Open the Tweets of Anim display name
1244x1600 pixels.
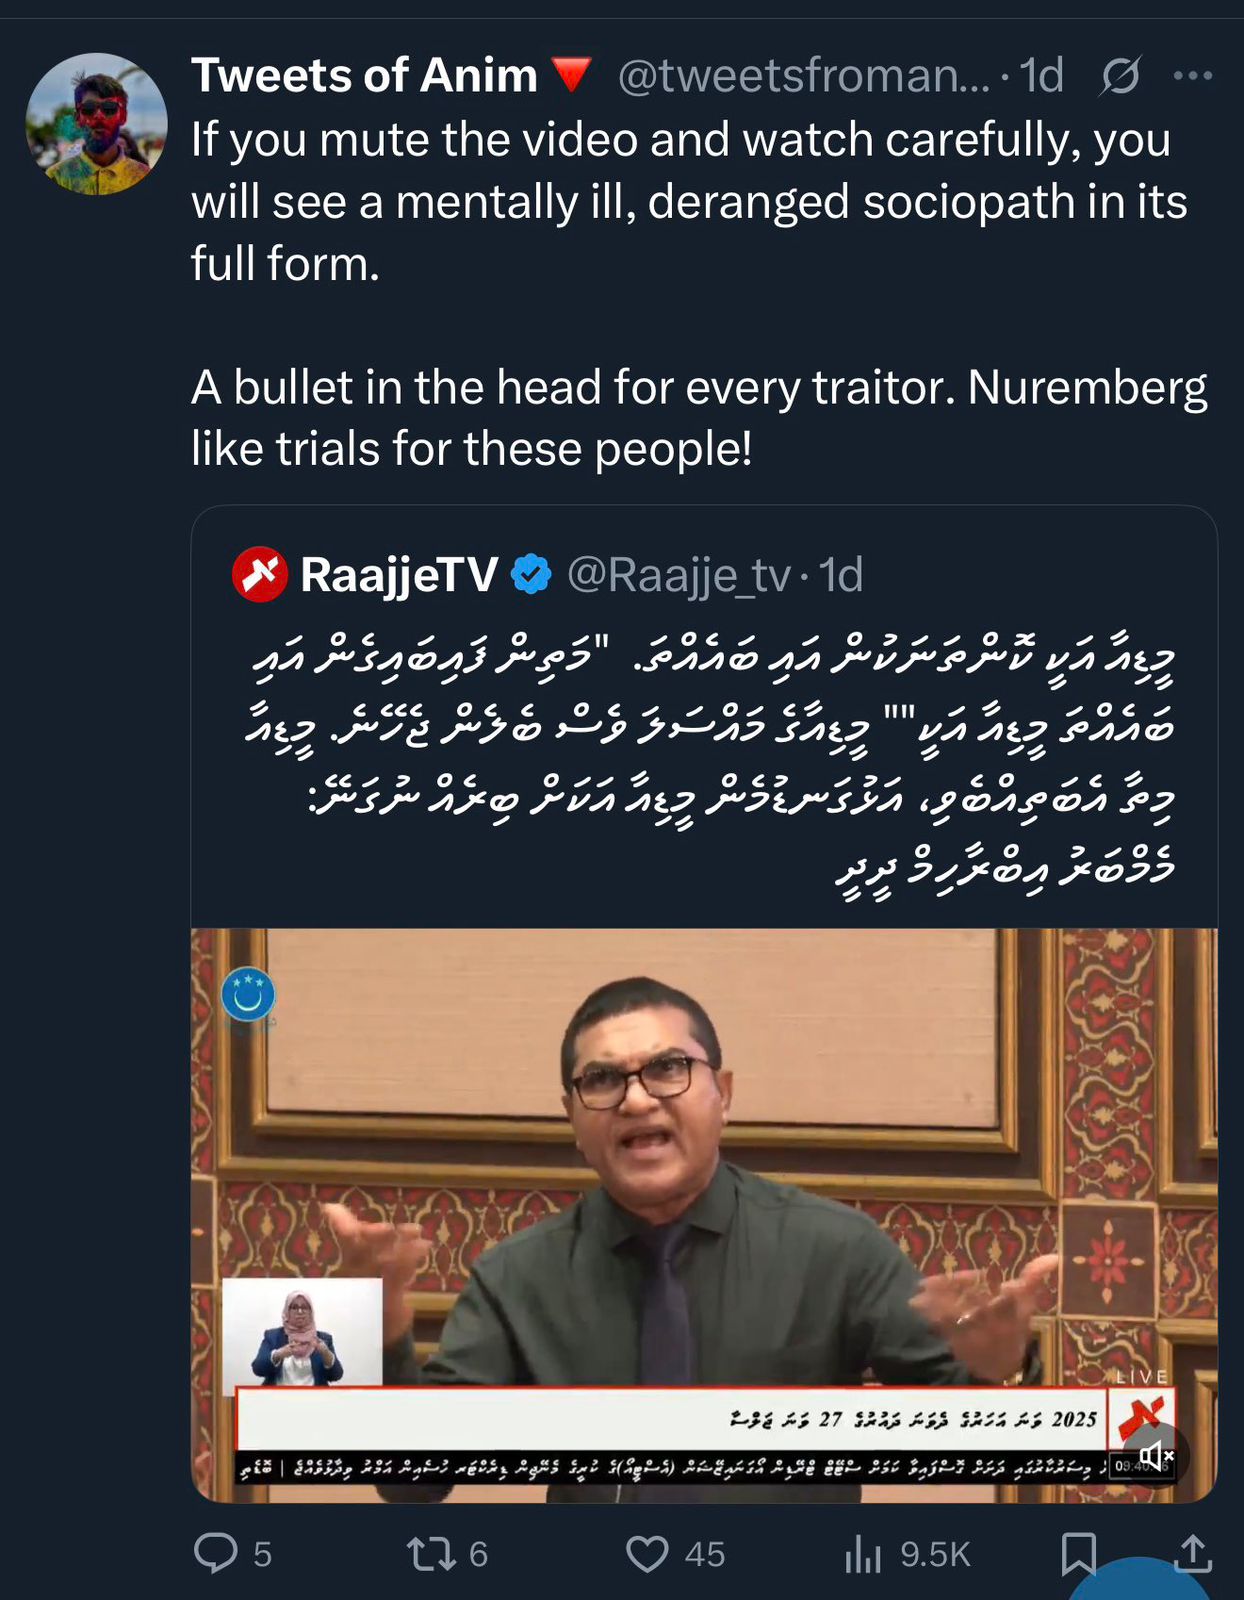click(365, 75)
